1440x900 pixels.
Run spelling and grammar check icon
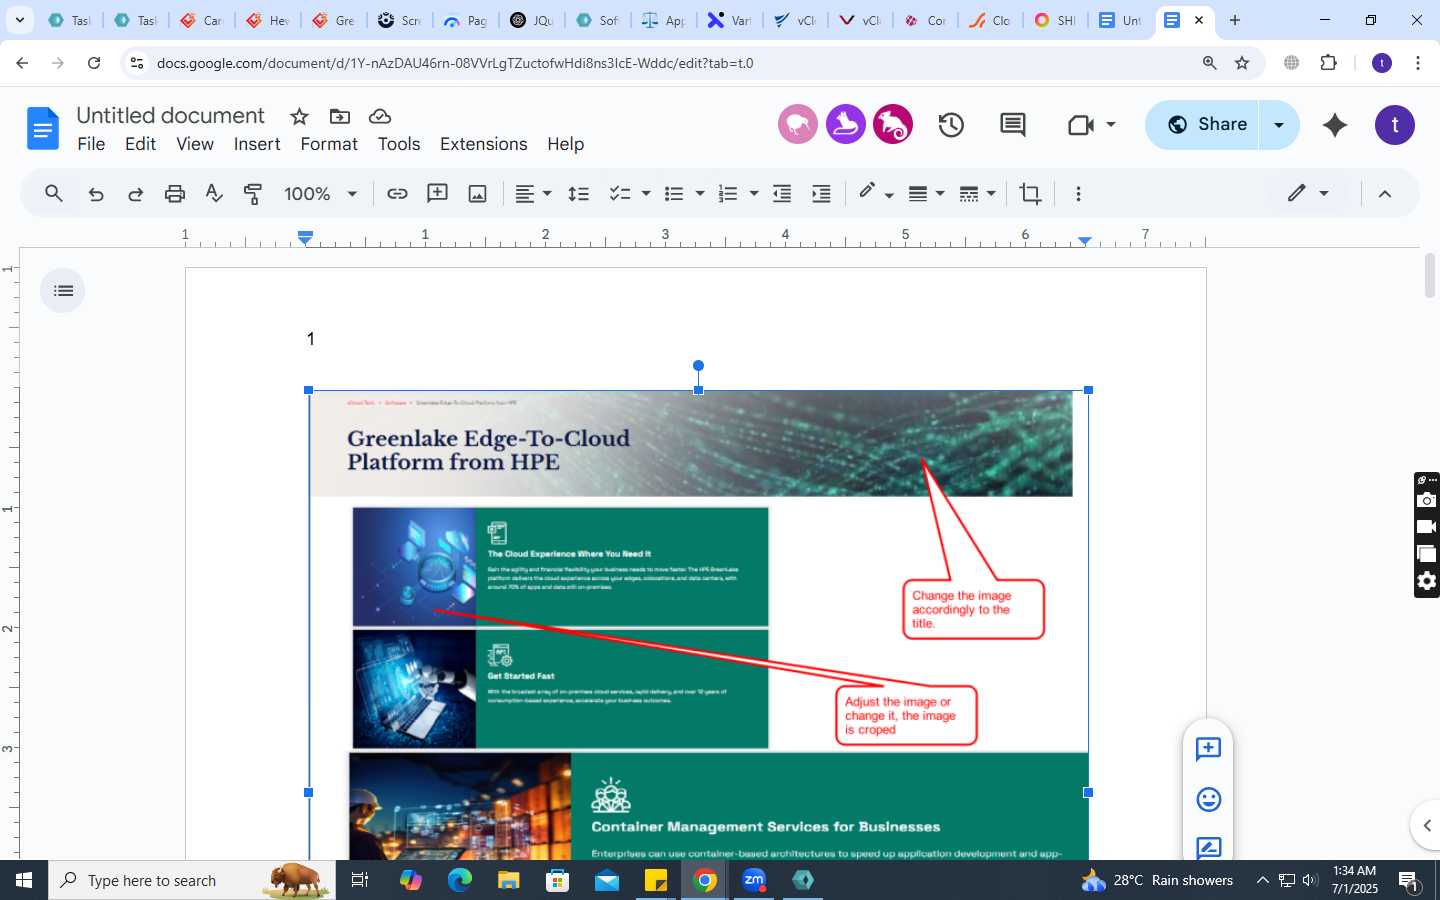(x=214, y=194)
